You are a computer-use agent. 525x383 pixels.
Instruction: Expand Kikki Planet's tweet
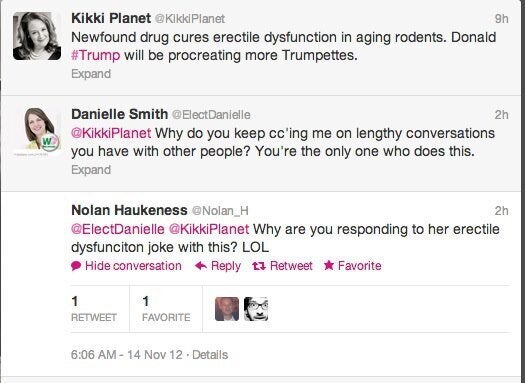pyautogui.click(x=91, y=74)
